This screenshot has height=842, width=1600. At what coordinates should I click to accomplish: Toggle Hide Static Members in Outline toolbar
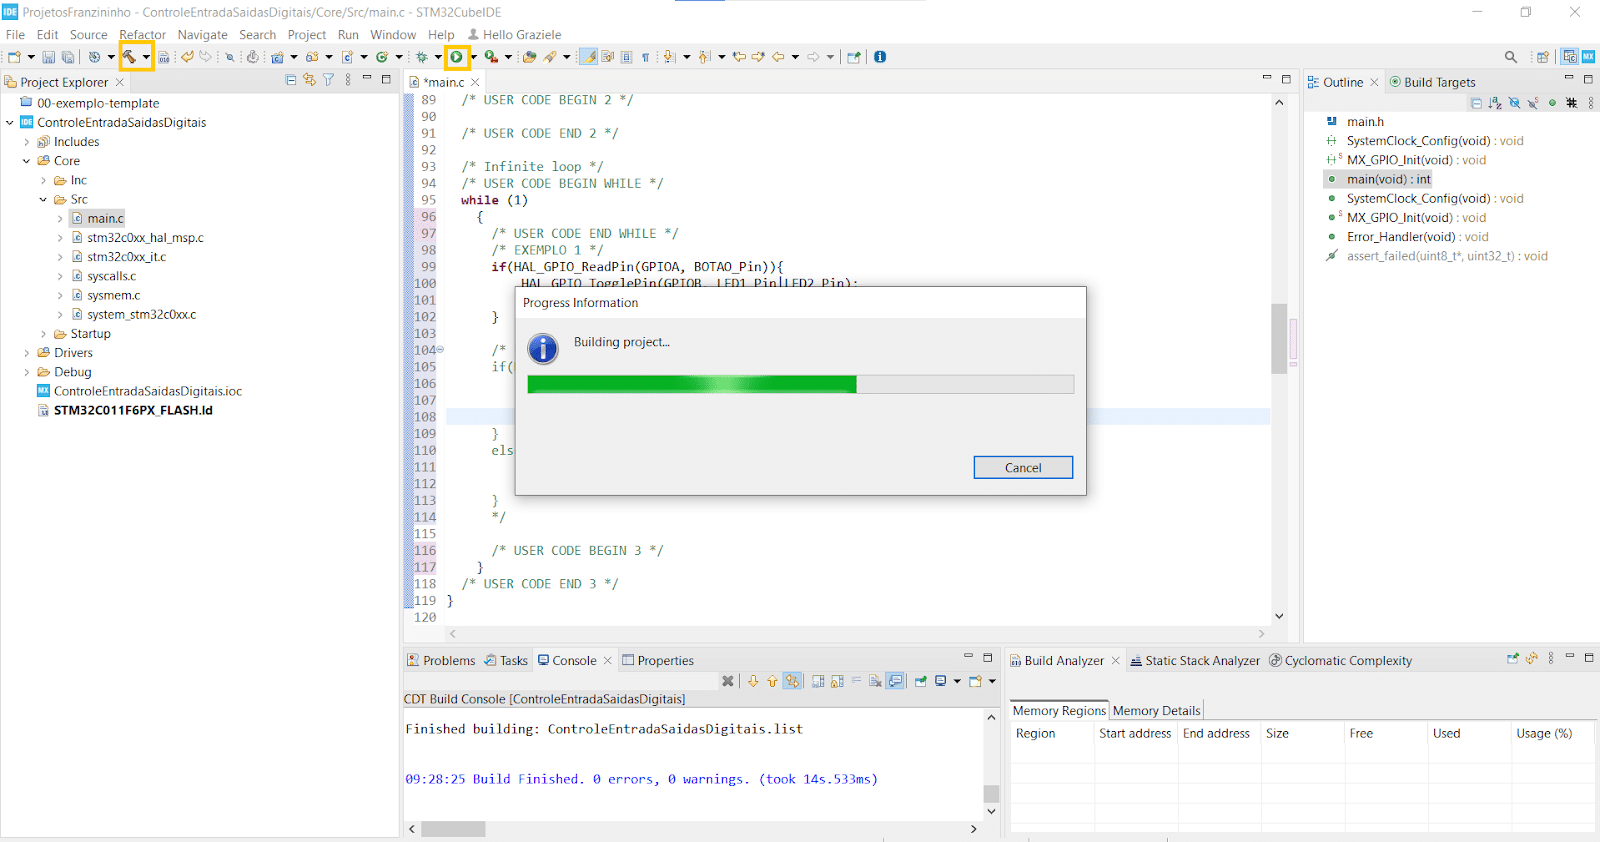(1533, 103)
